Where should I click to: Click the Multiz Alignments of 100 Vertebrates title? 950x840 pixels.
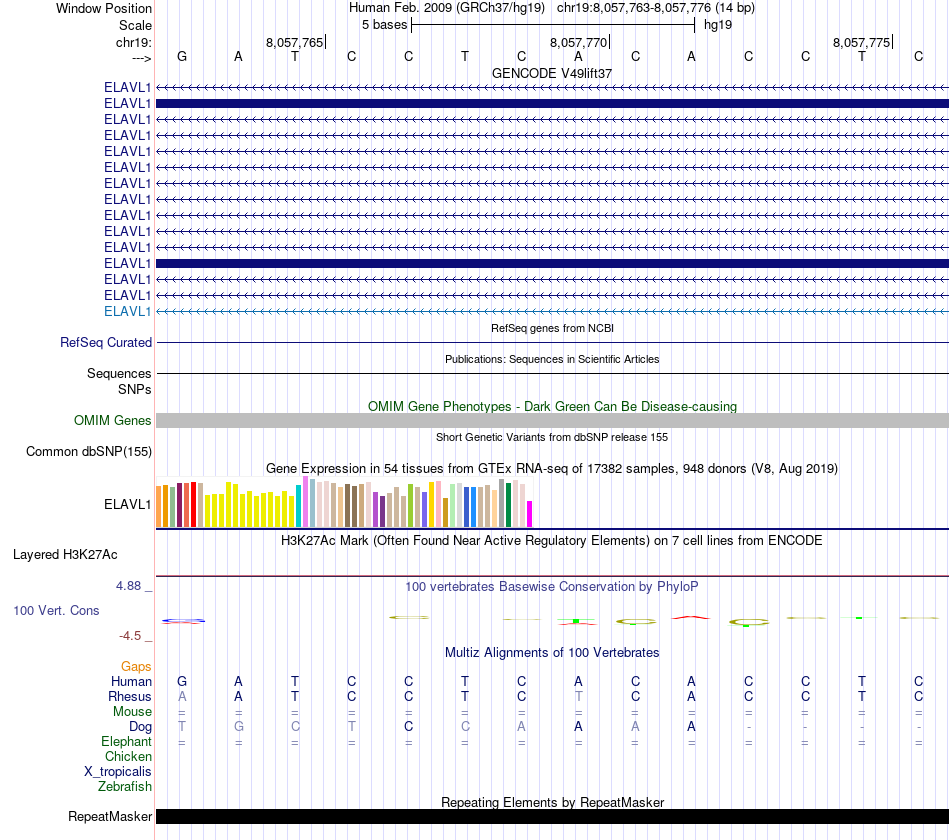pos(552,653)
